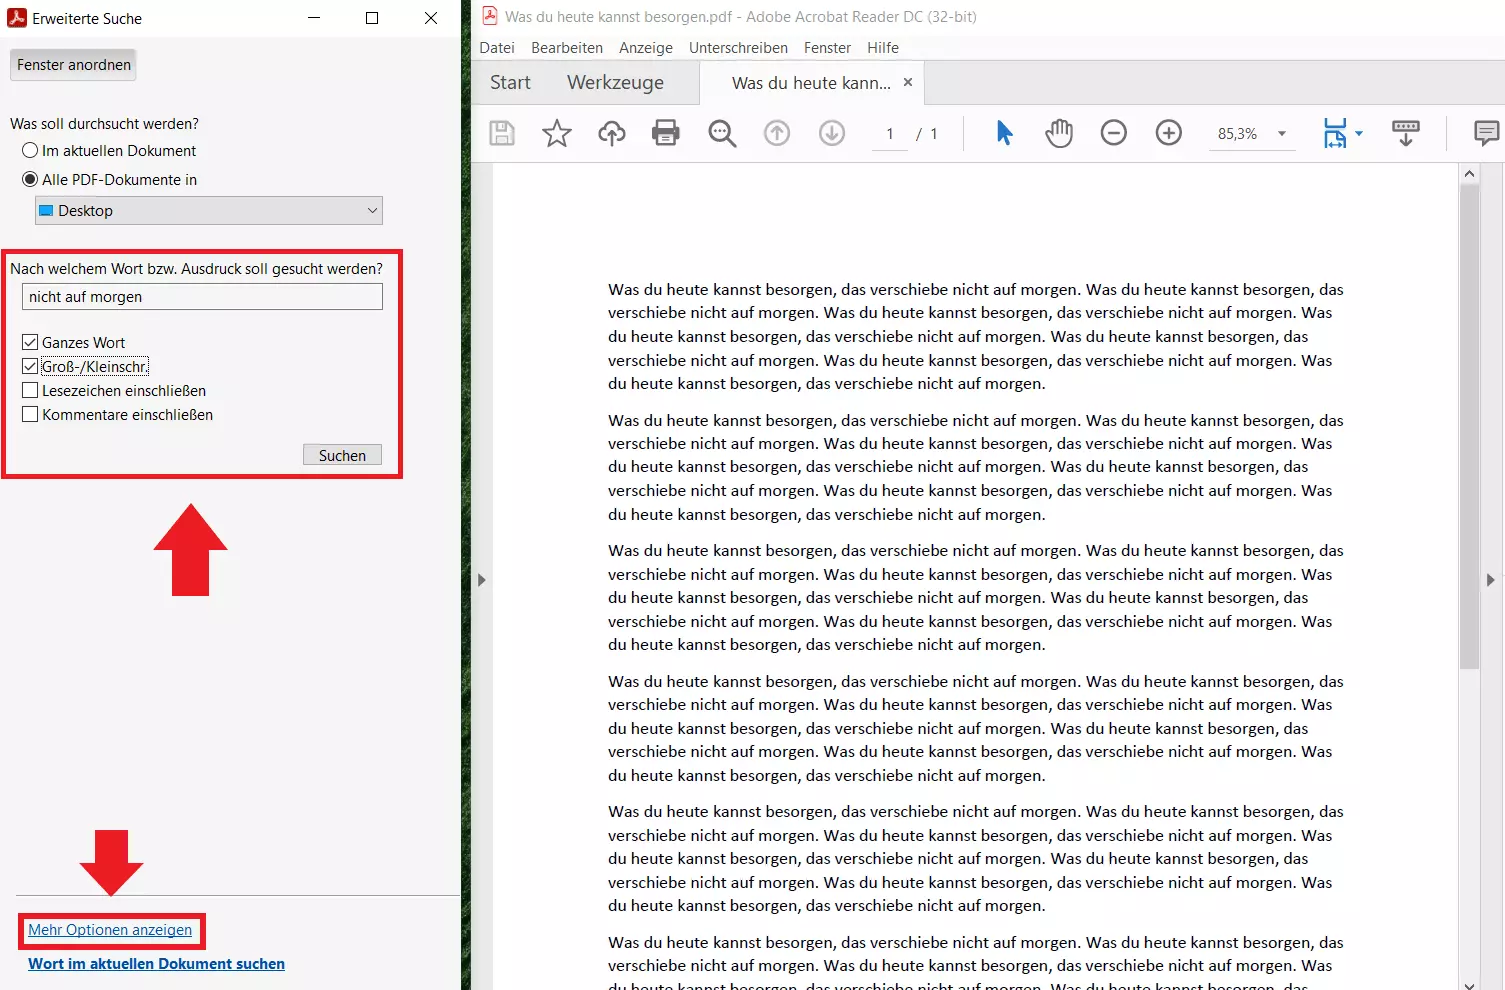Click the Adobe icon in Erweiterte Suche title bar
The width and height of the screenshot is (1505, 990).
[x=17, y=18]
